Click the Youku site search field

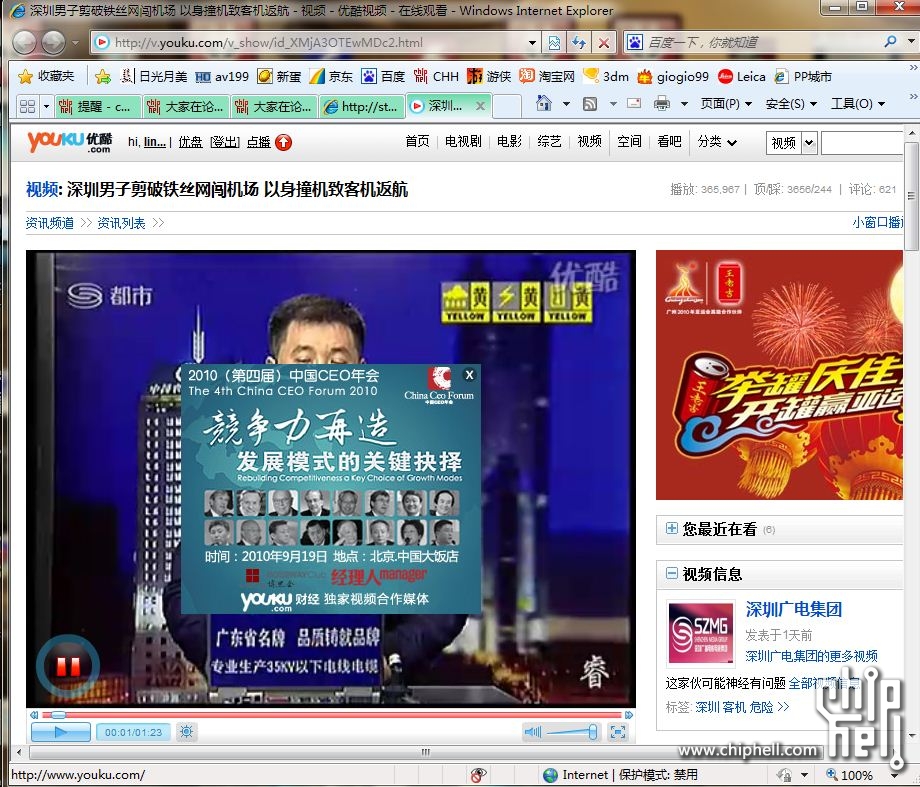[x=861, y=143]
